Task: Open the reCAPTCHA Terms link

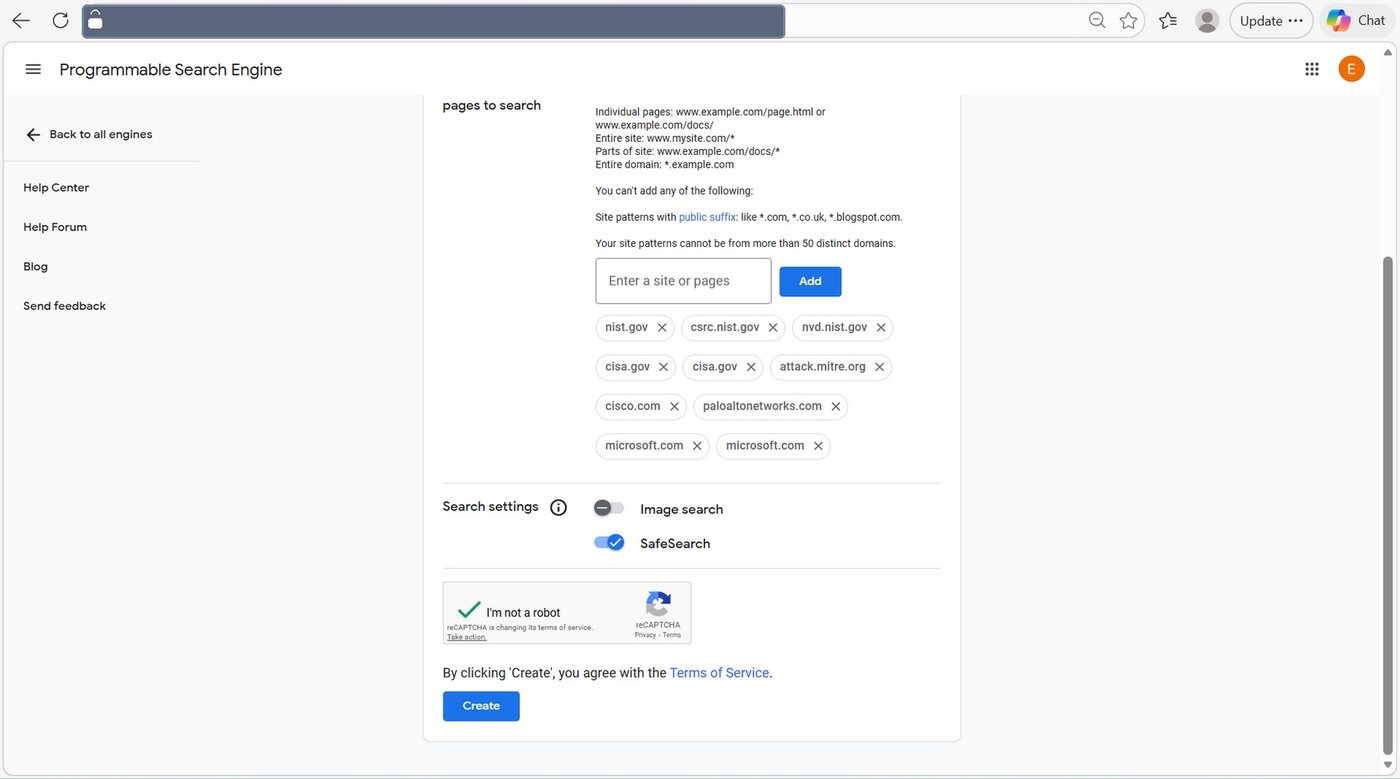Action: tap(672, 635)
